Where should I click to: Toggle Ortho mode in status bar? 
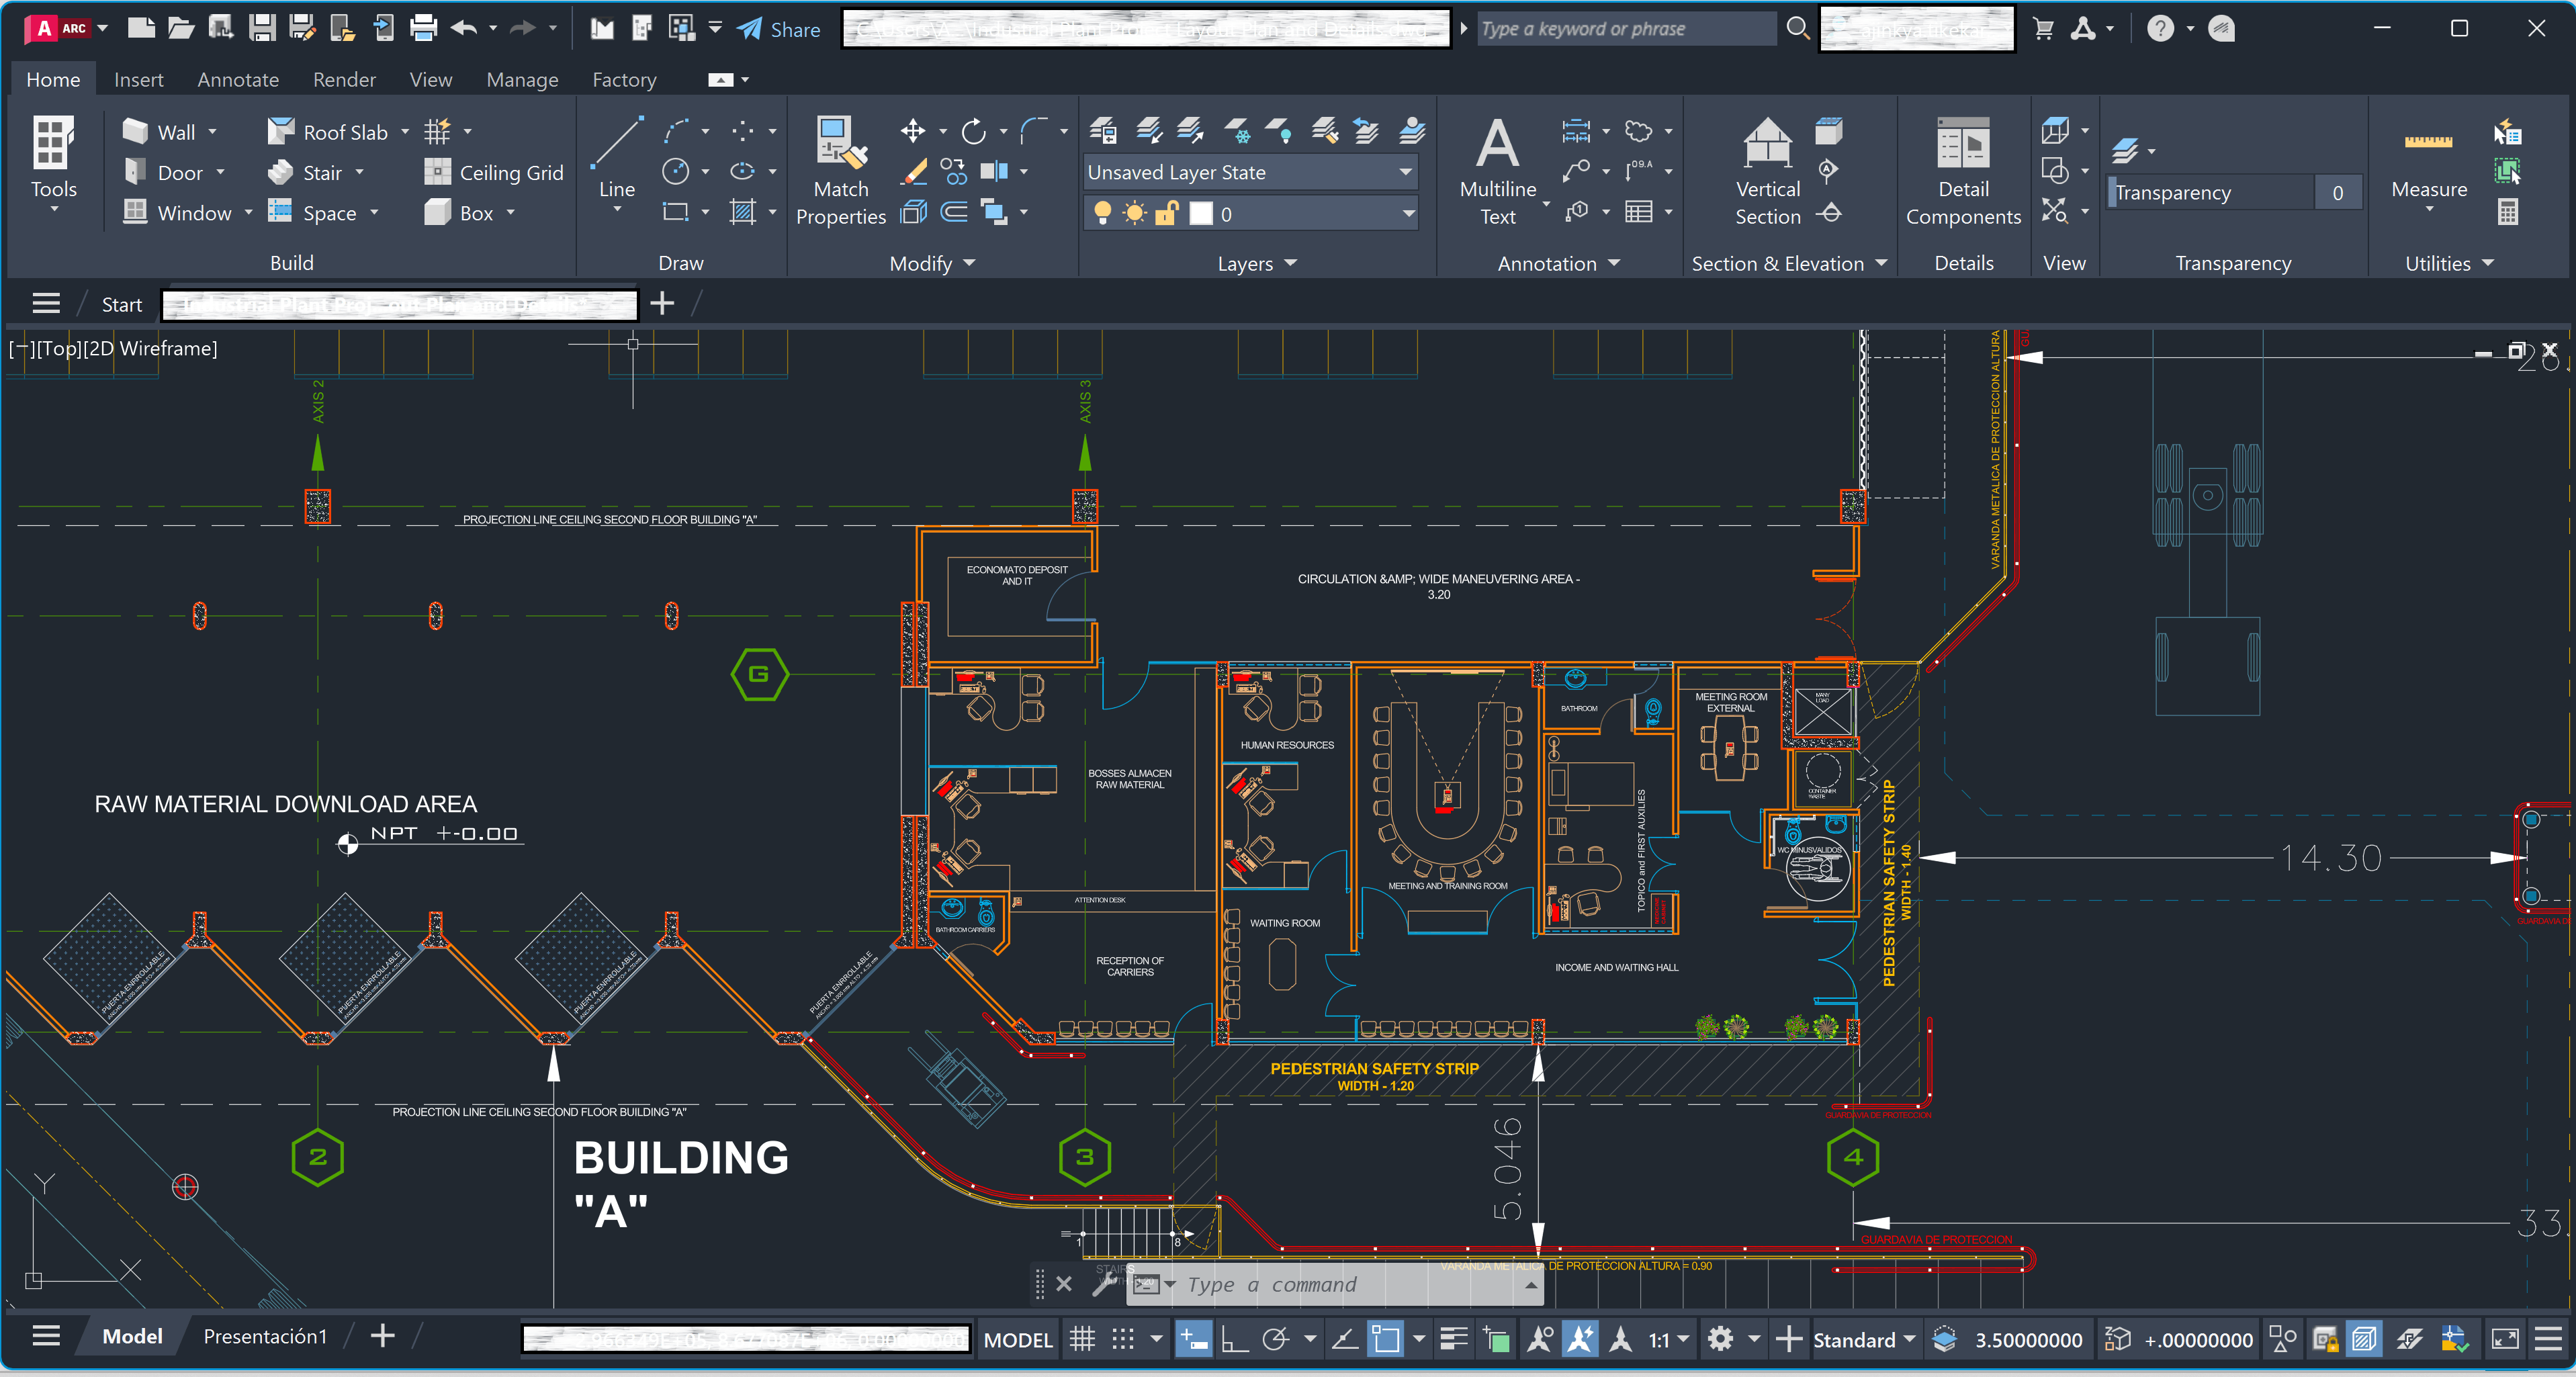pos(1235,1339)
